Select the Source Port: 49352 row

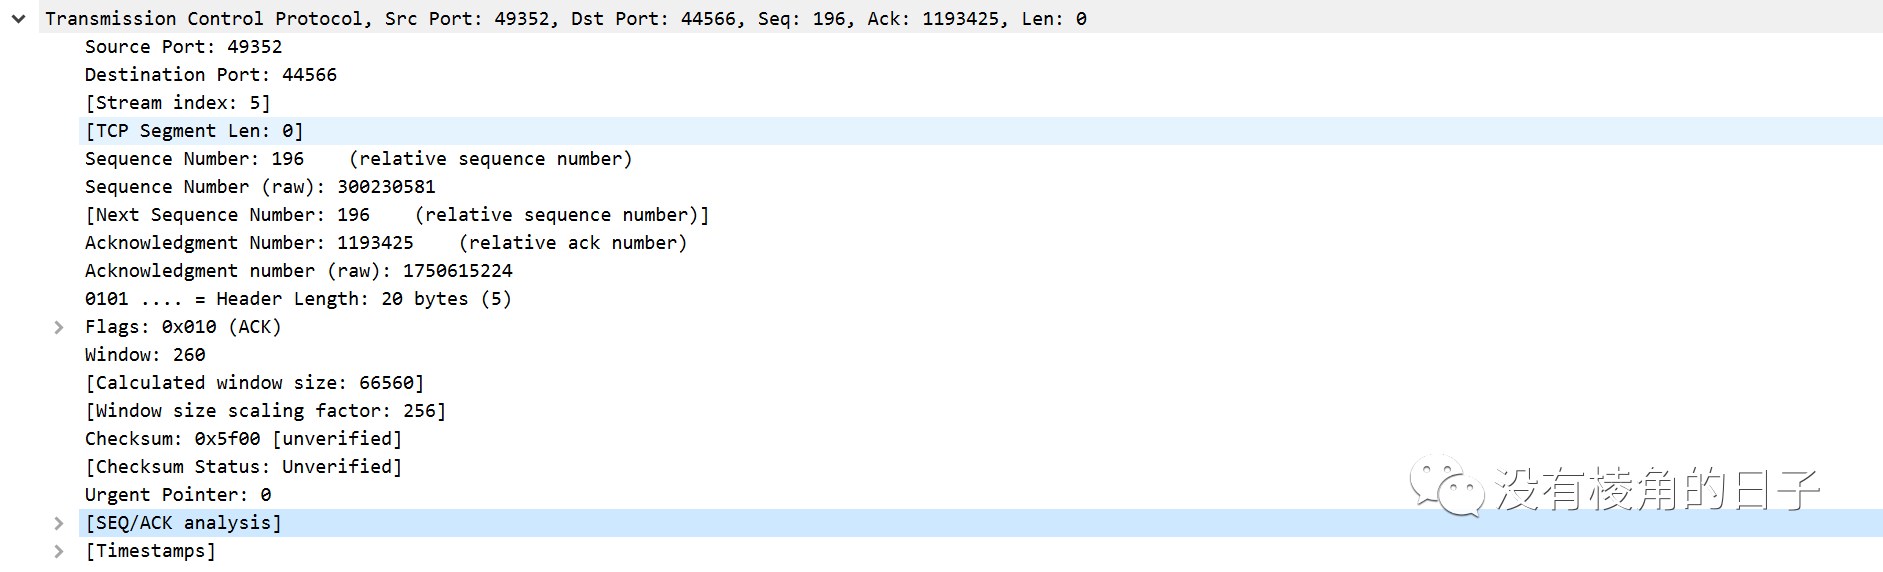[183, 47]
